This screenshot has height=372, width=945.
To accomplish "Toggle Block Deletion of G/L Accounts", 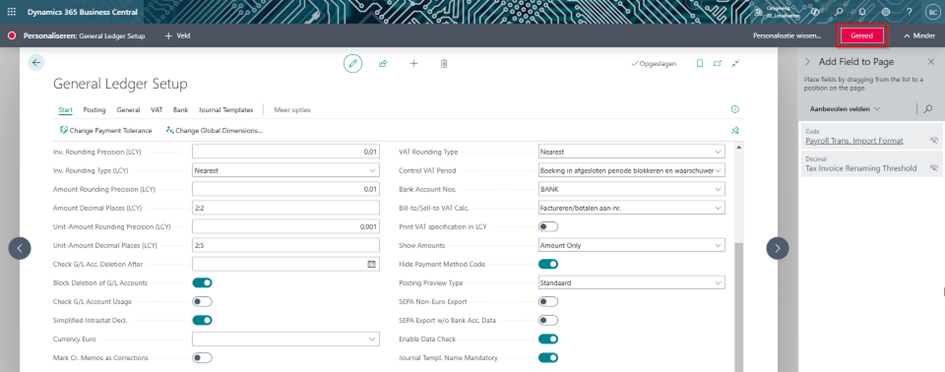I will tap(202, 283).
